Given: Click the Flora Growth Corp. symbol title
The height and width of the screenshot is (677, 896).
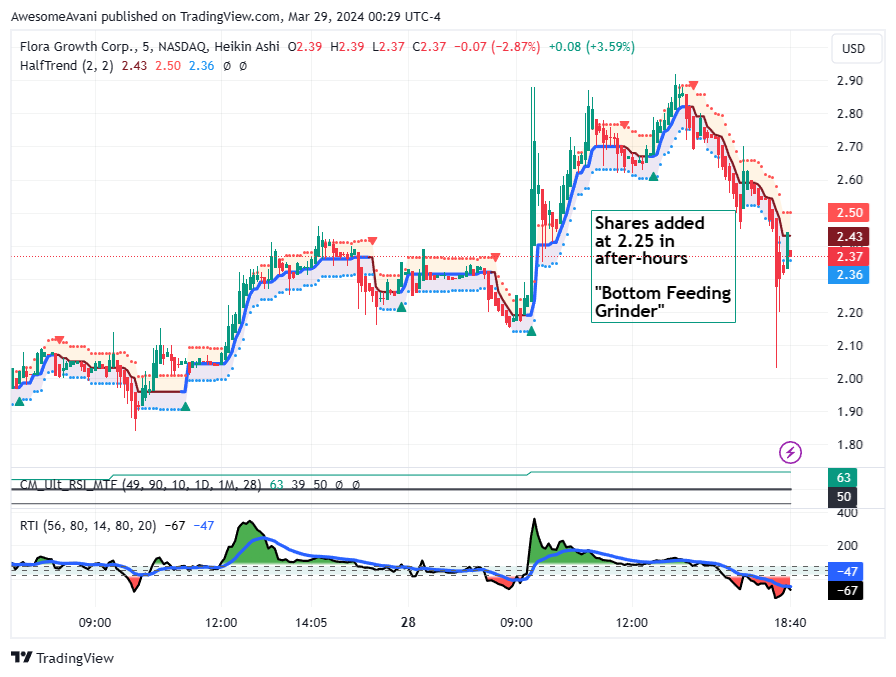Looking at the screenshot, I should click(x=78, y=47).
